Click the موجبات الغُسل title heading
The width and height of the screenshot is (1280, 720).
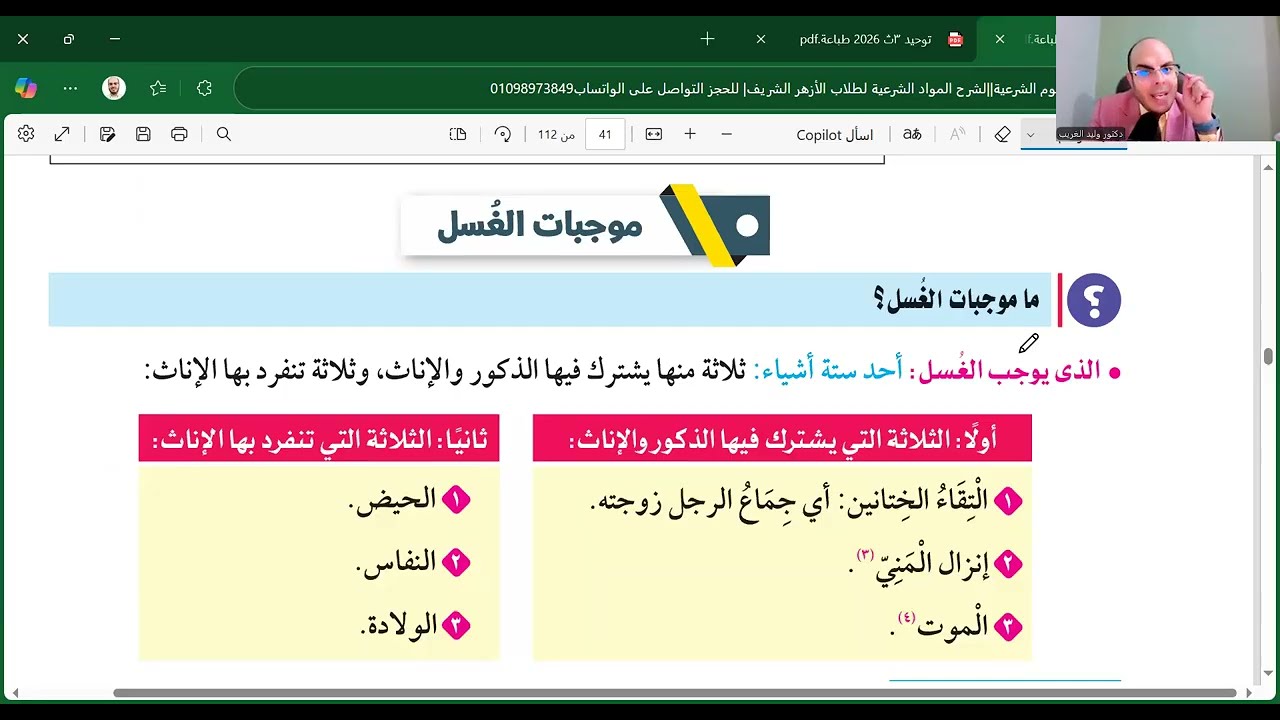[x=539, y=225]
